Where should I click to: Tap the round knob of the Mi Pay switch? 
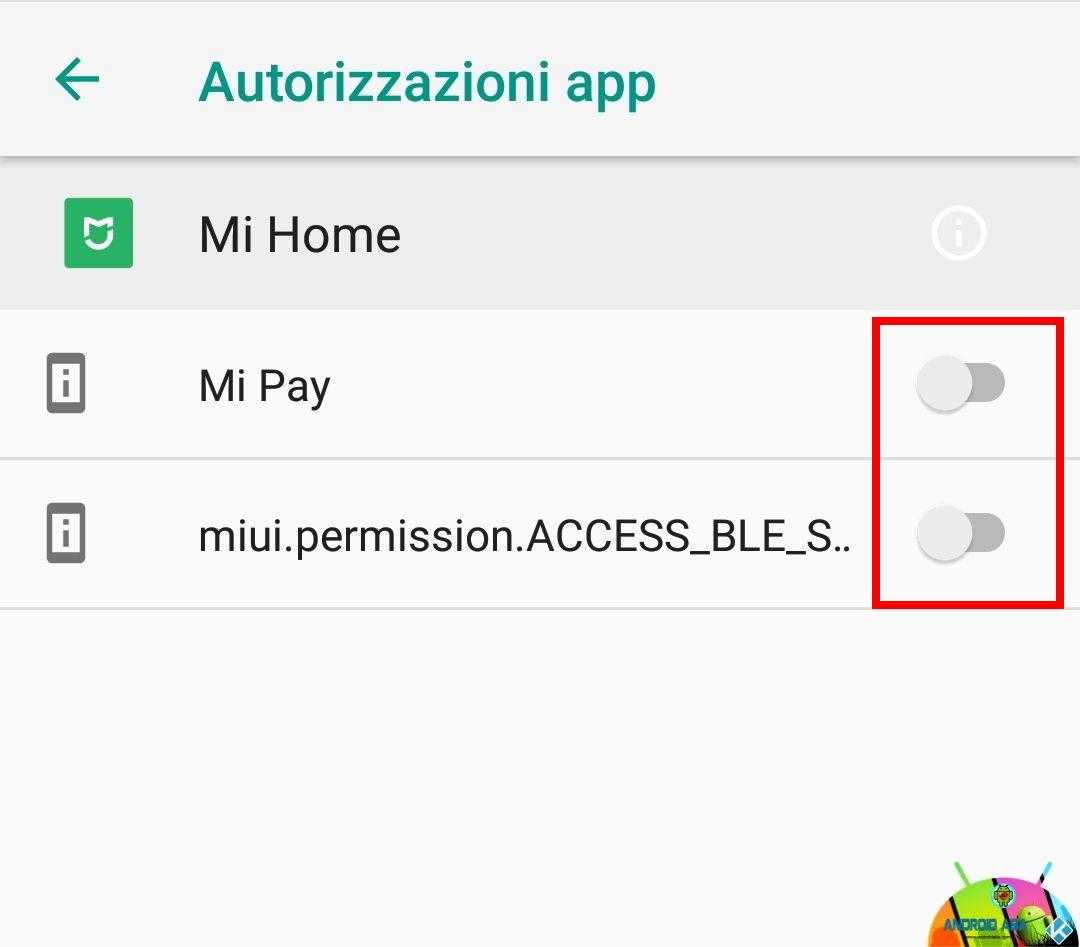944,383
